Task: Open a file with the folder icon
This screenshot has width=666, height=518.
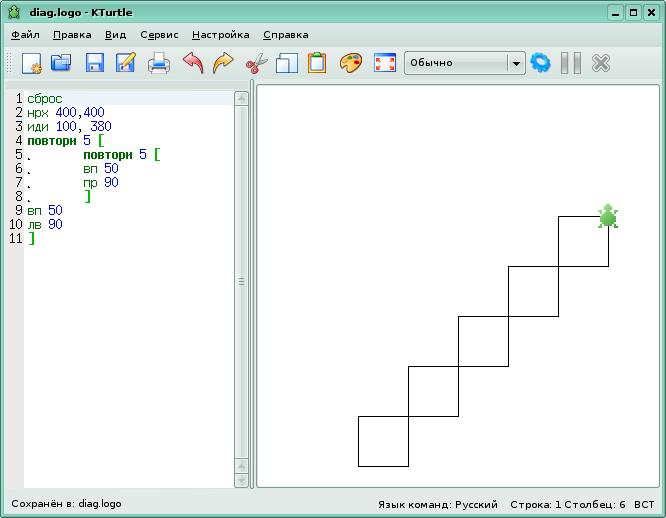Action: click(62, 63)
